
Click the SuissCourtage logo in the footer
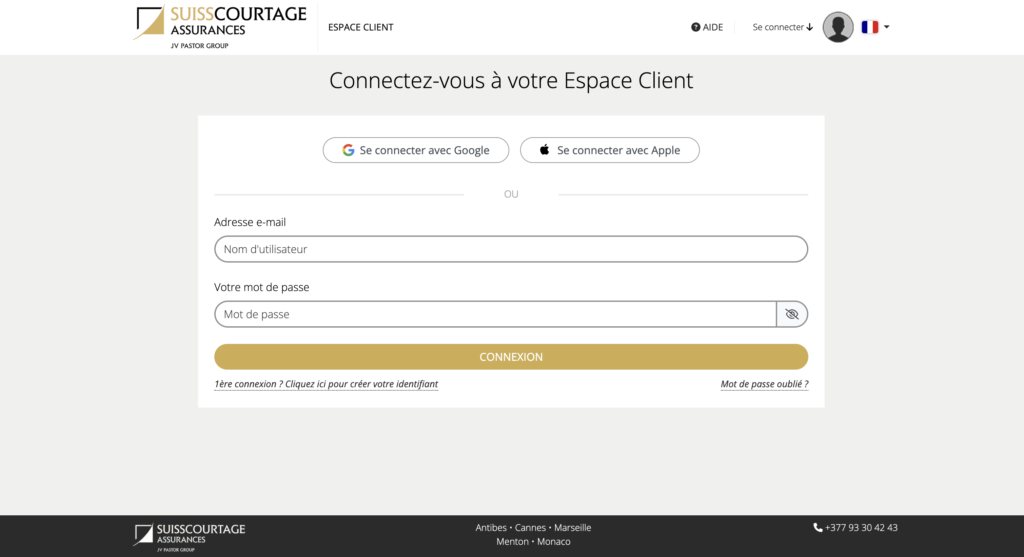click(190, 534)
